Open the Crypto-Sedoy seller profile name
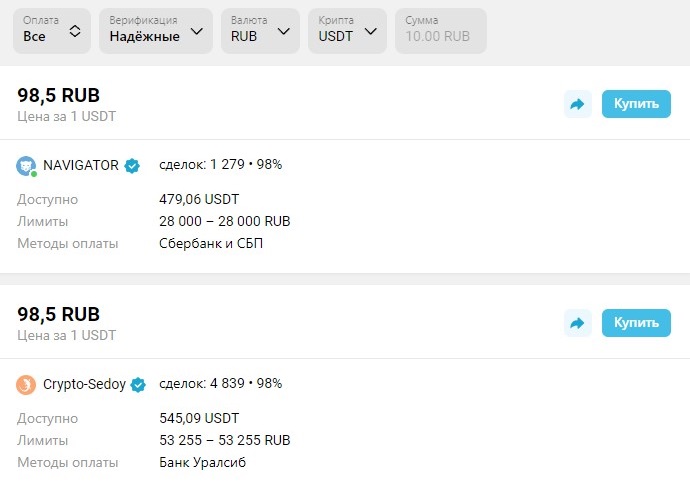The height and width of the screenshot is (481, 690). tap(85, 384)
